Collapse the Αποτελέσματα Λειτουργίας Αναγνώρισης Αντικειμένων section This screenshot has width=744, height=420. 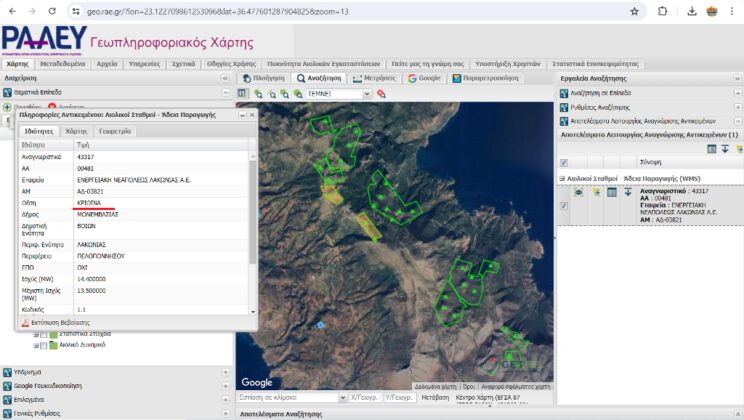click(x=738, y=121)
